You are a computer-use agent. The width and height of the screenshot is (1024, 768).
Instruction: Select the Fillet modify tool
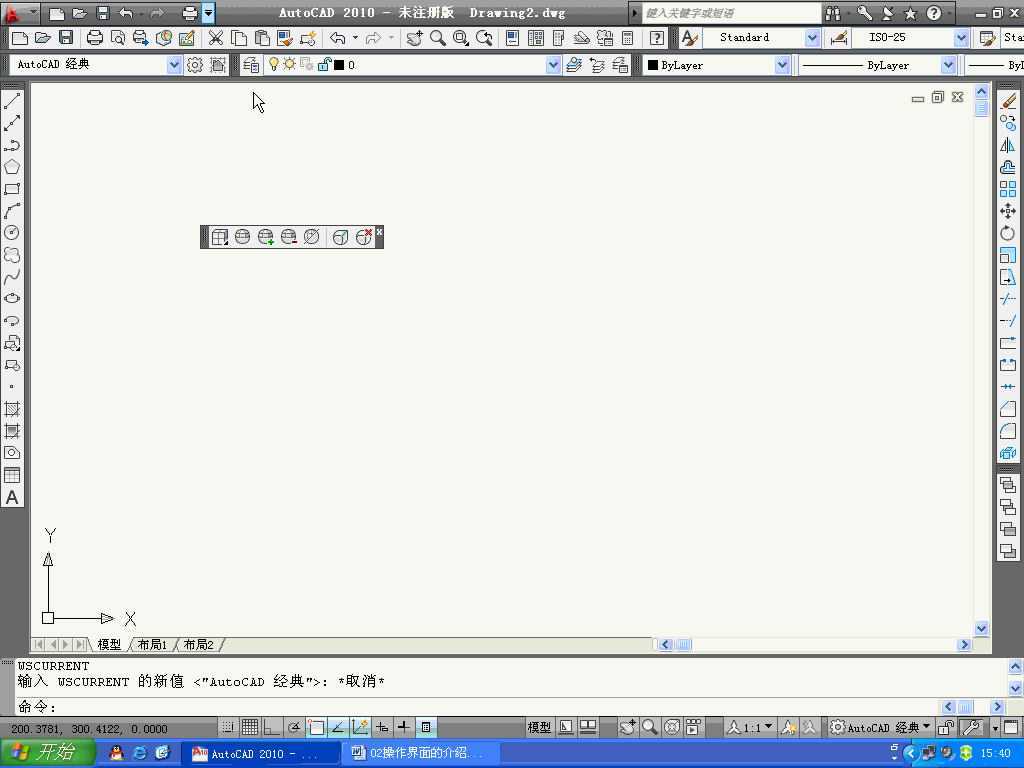(x=1008, y=430)
